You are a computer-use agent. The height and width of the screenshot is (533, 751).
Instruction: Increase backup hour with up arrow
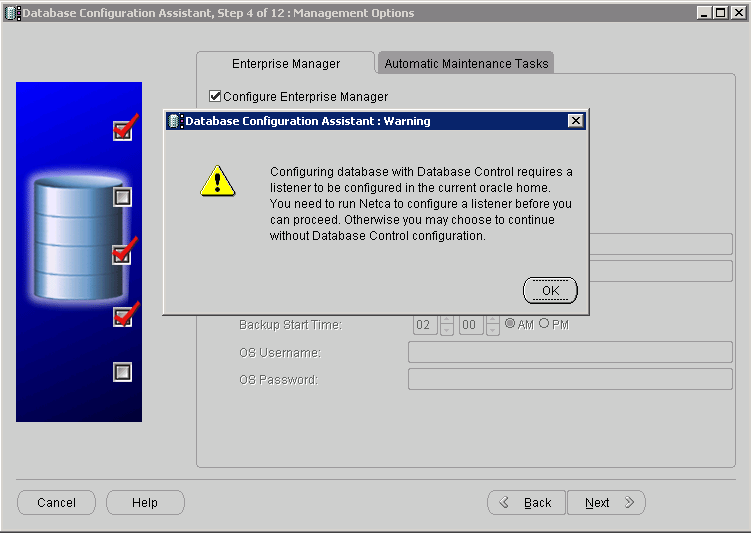(x=446, y=320)
